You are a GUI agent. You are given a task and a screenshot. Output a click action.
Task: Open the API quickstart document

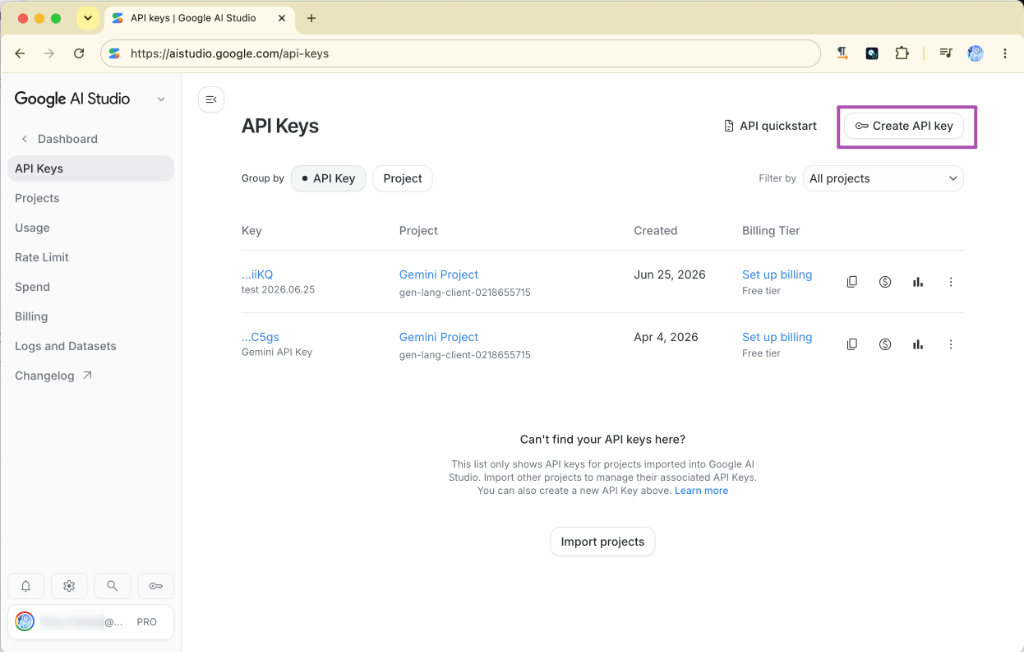tap(771, 126)
